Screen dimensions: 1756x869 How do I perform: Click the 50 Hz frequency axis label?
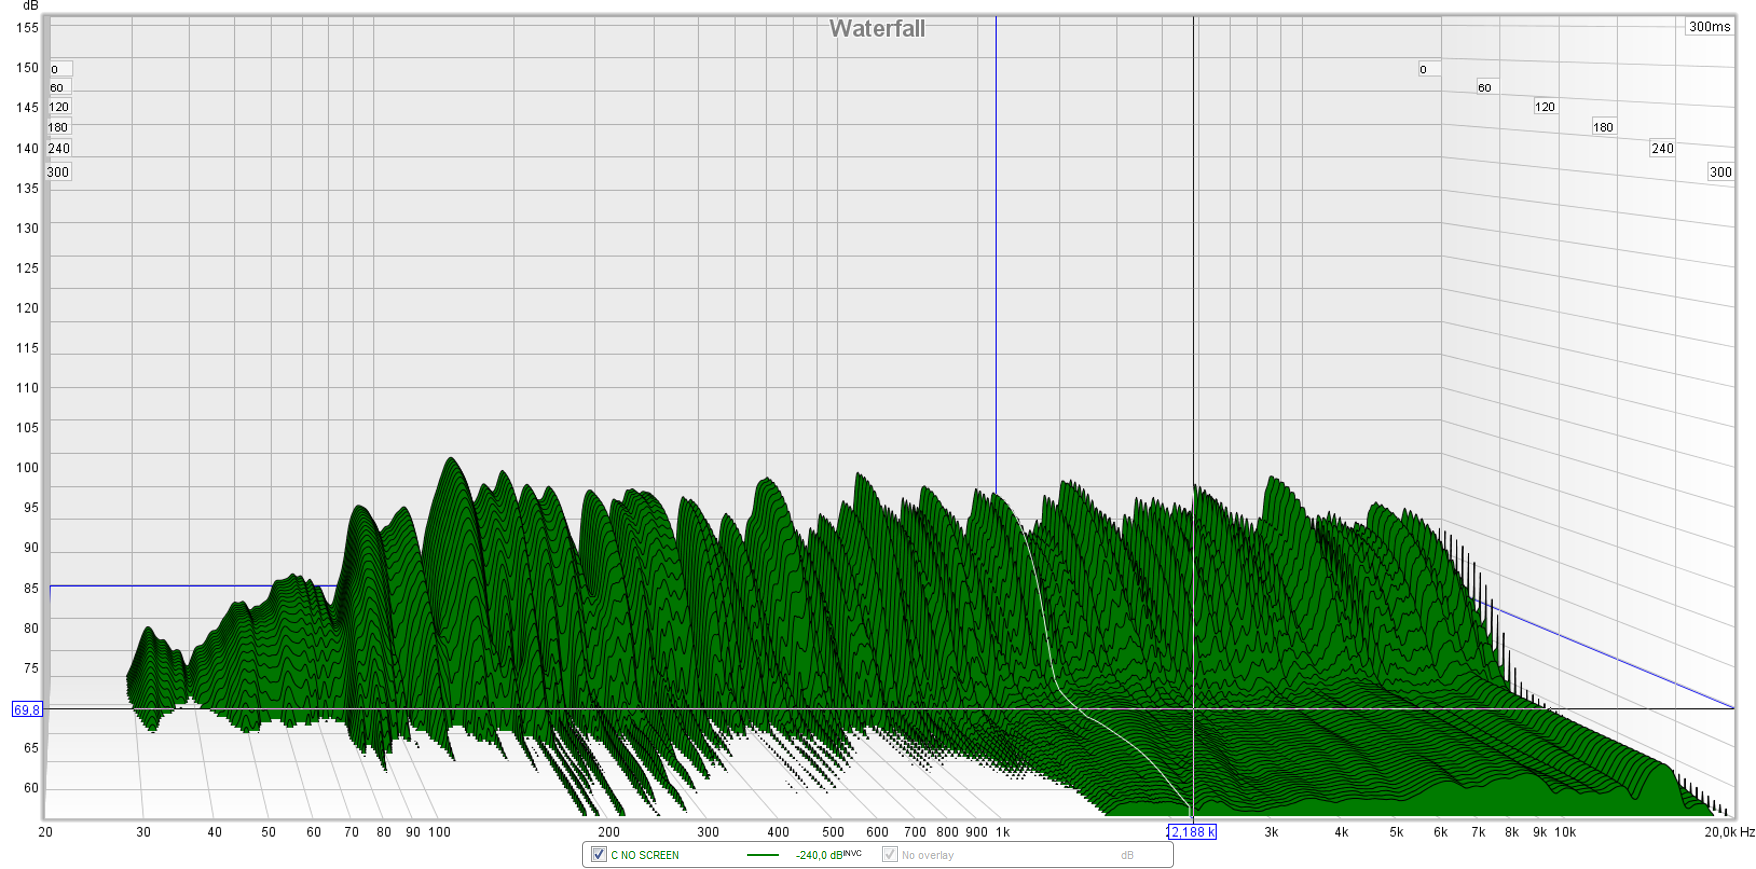click(x=268, y=832)
